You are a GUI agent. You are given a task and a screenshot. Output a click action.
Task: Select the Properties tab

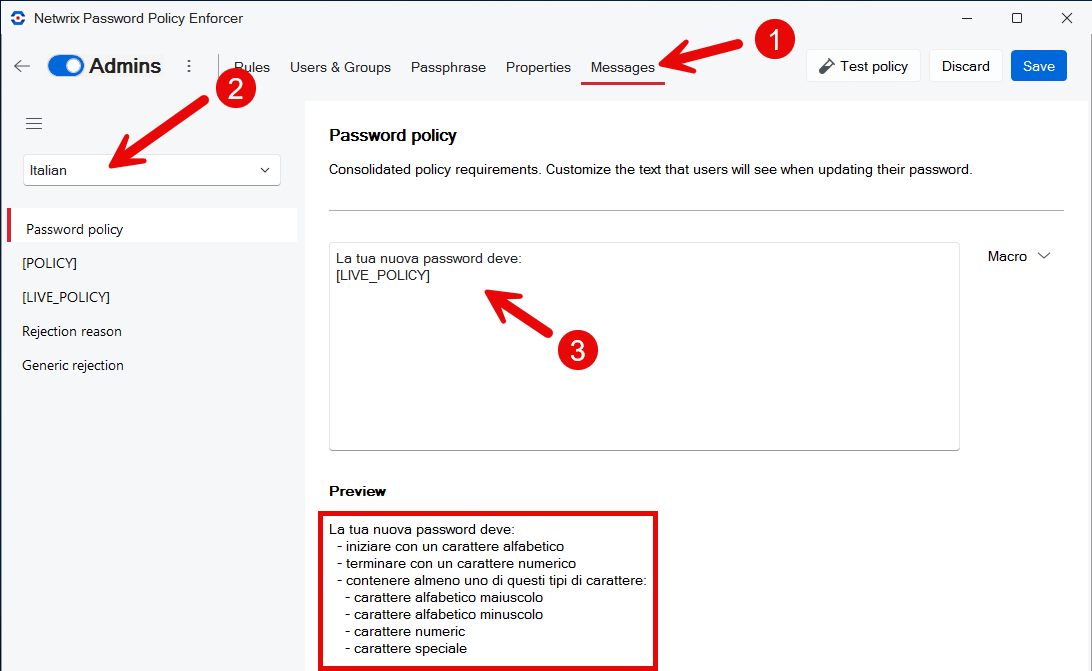(538, 67)
